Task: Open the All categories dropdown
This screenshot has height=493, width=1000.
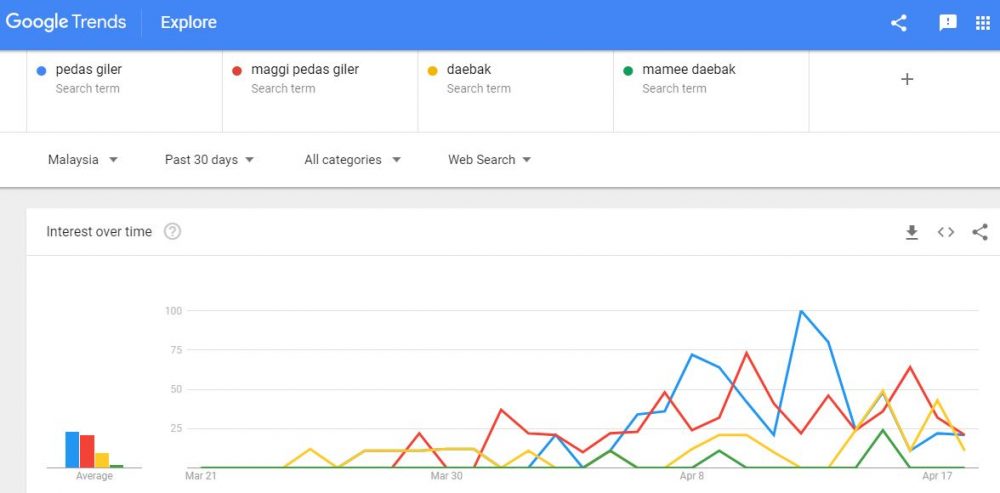Action: 352,159
